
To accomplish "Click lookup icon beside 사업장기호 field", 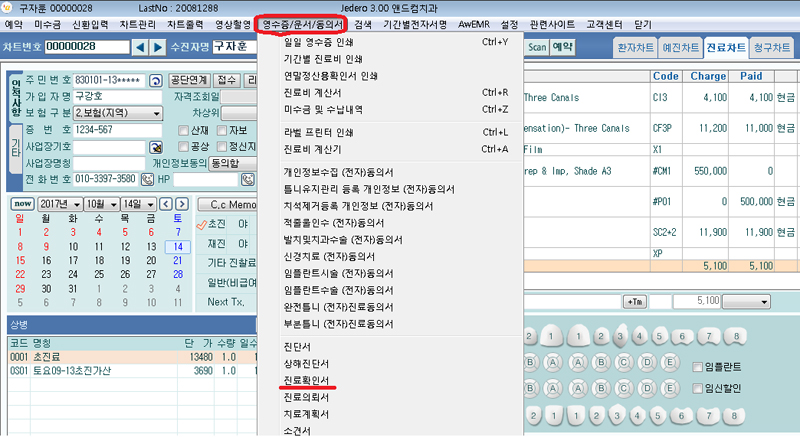I will (x=155, y=147).
